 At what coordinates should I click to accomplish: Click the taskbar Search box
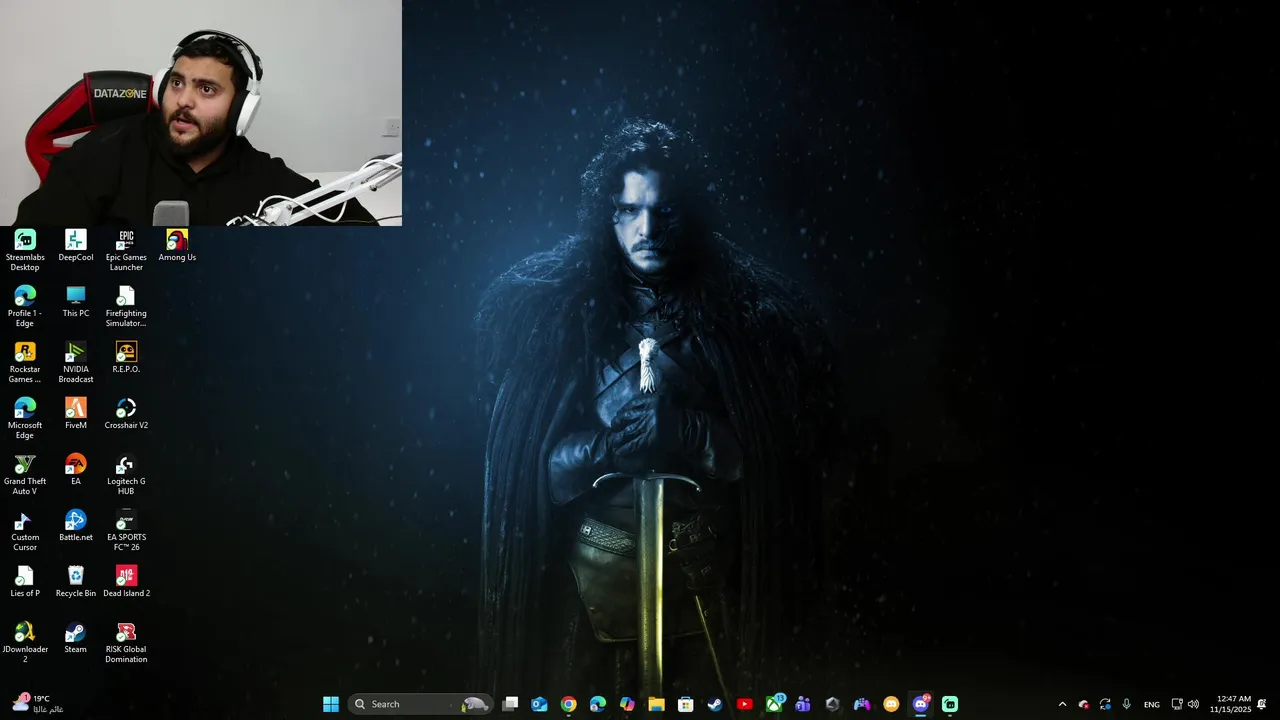pyautogui.click(x=421, y=704)
